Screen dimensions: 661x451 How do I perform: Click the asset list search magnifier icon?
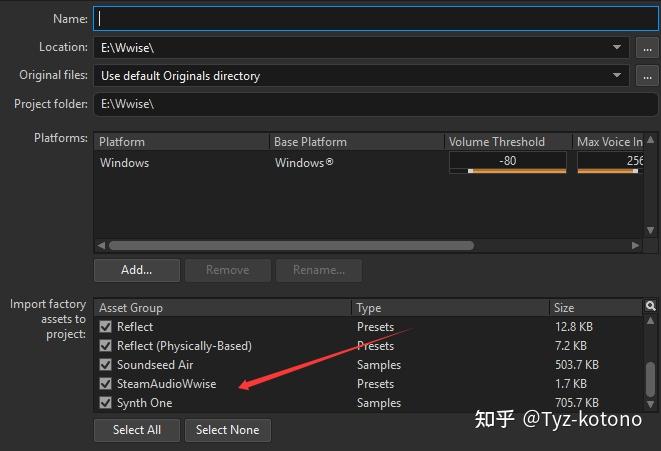tap(650, 306)
